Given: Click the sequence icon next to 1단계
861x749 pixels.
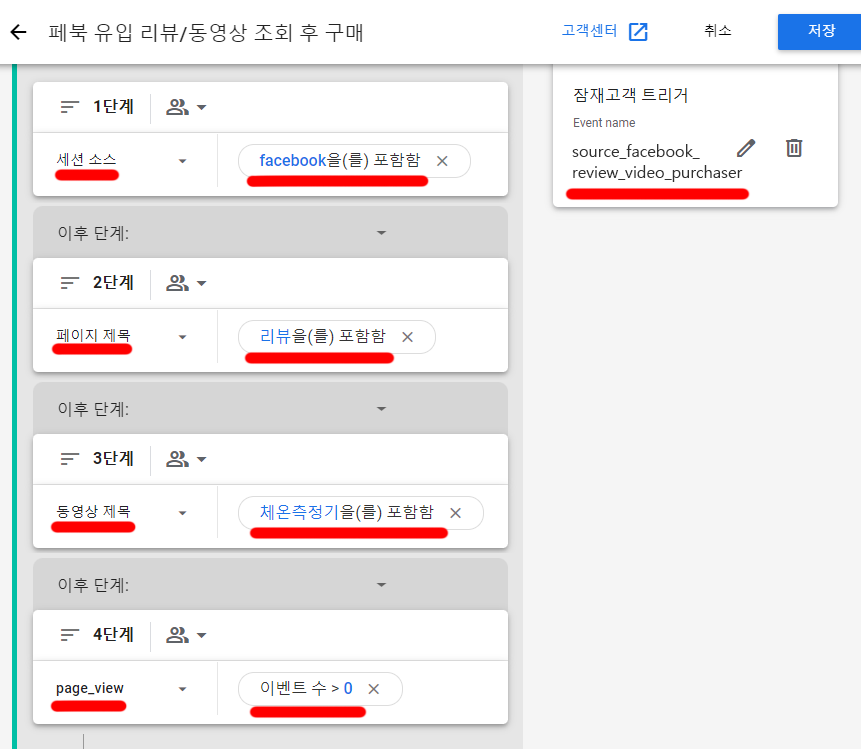Looking at the screenshot, I should click(68, 106).
